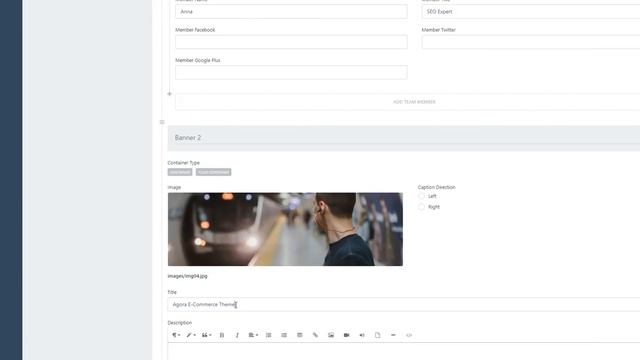Choose the shorter Container Type option

click(x=180, y=172)
